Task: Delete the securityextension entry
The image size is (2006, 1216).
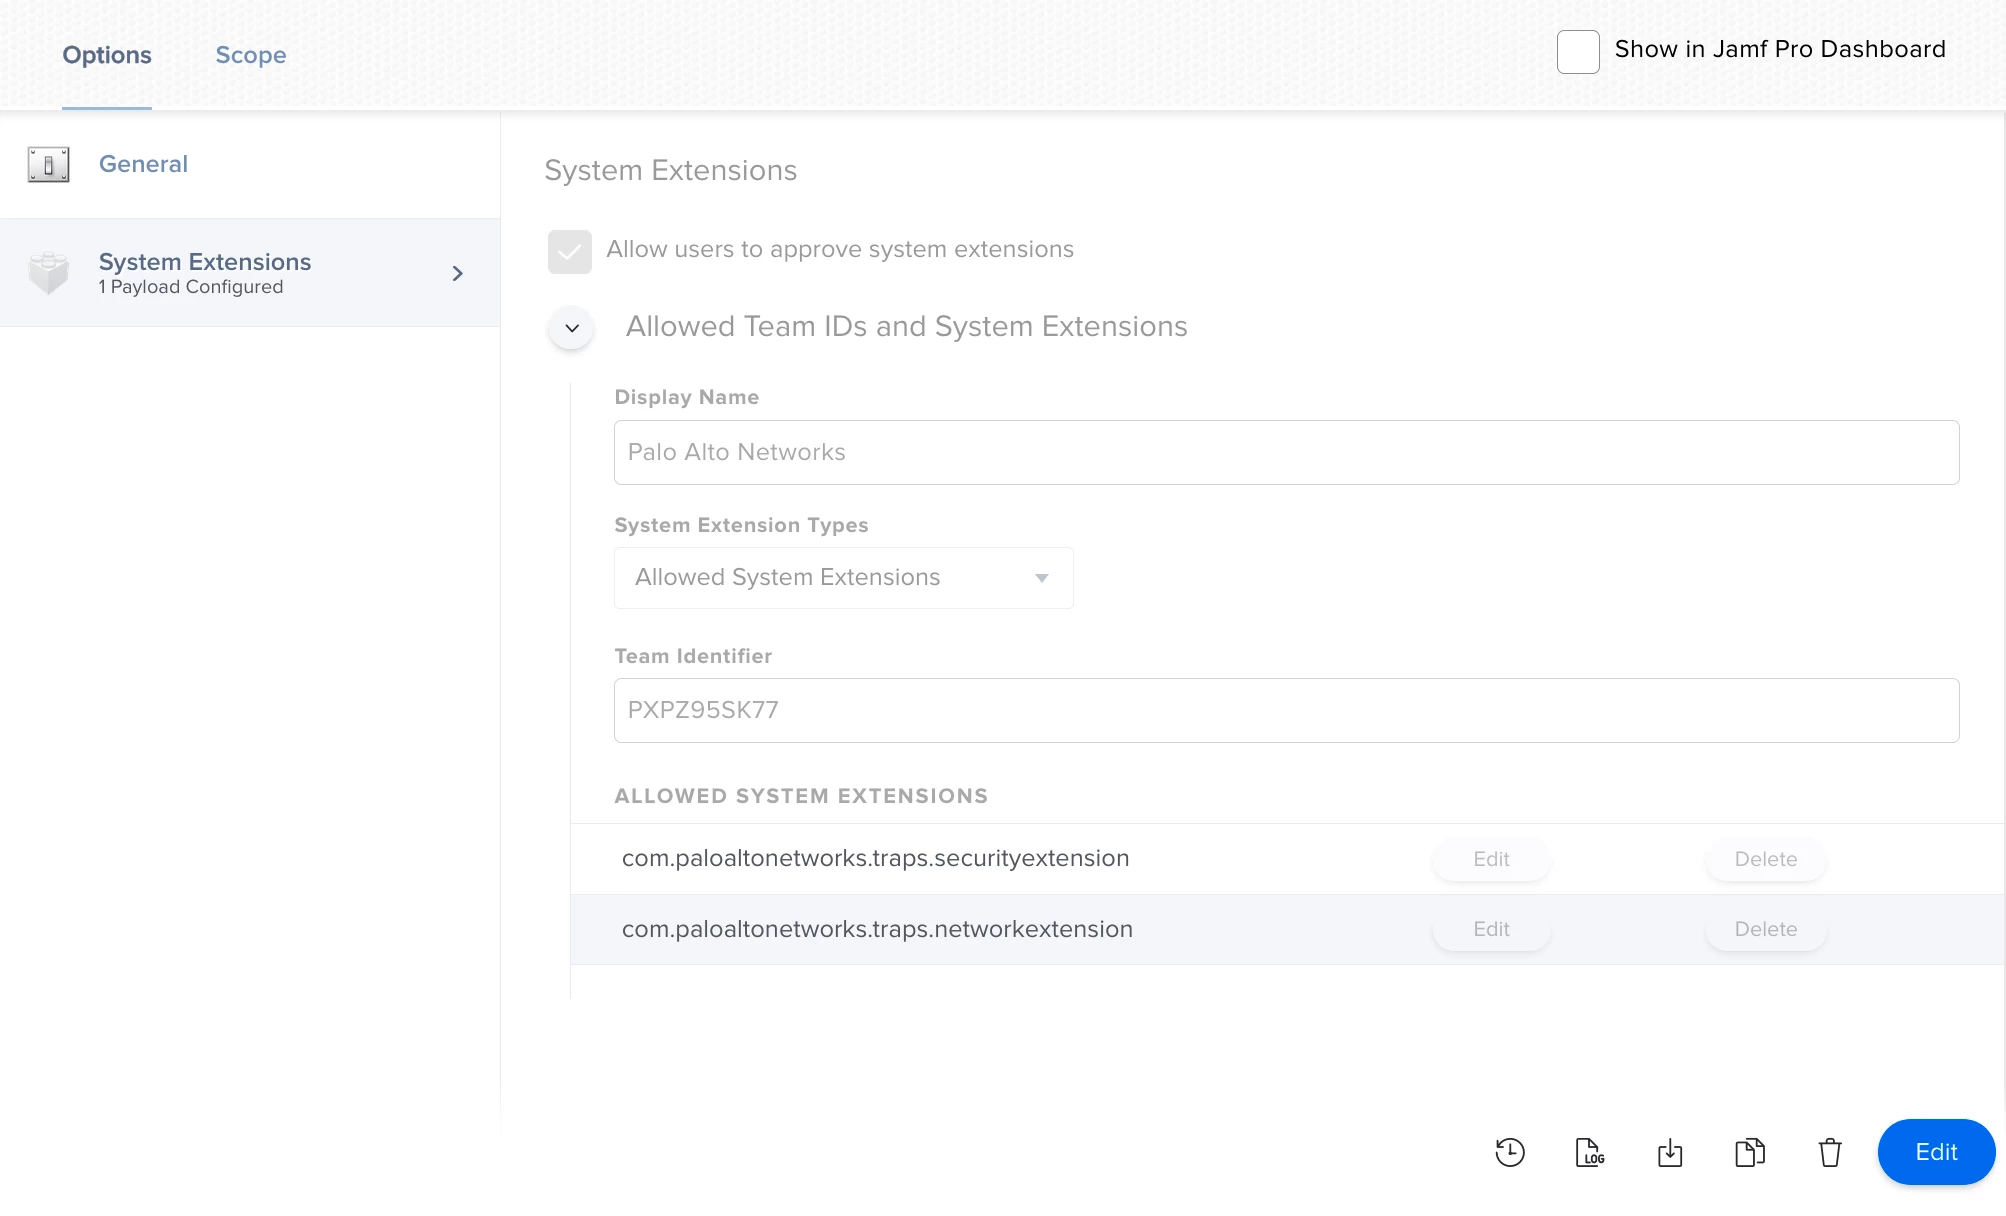Action: pos(1766,859)
